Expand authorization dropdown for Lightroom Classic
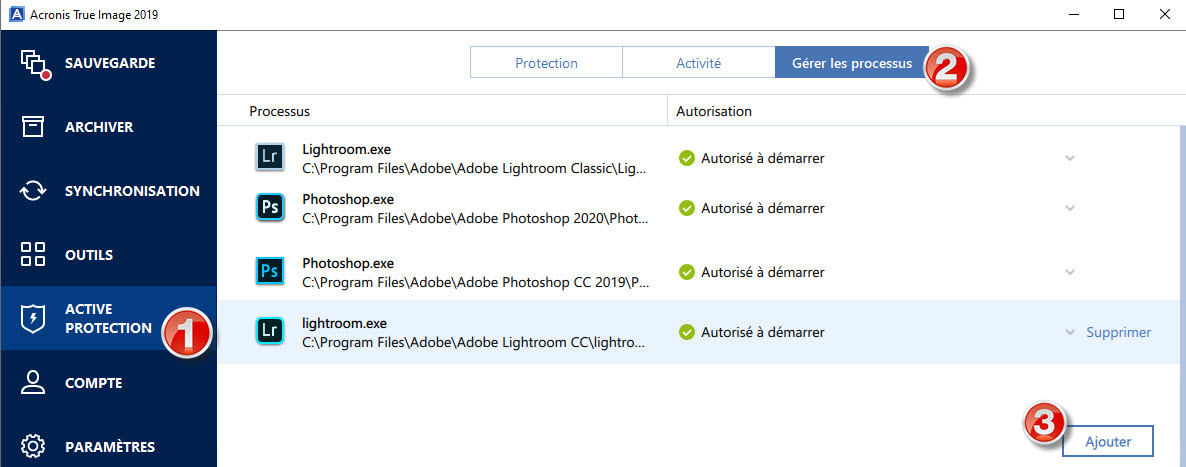This screenshot has height=467, width=1186. 1070,158
